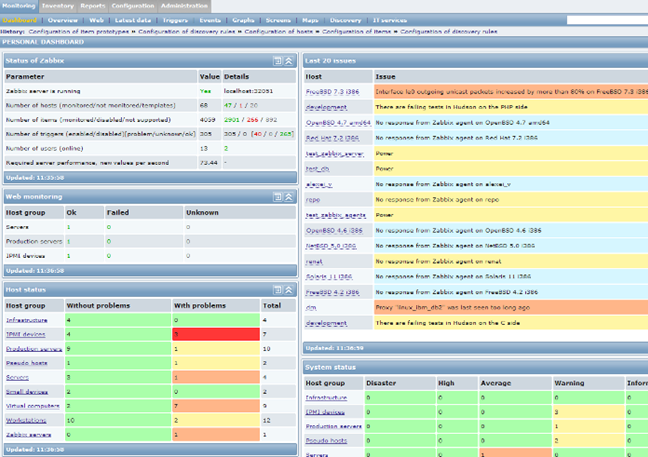
Task: Click the Interface lo0 outgoing packets issue
Action: pyautogui.click(x=511, y=92)
